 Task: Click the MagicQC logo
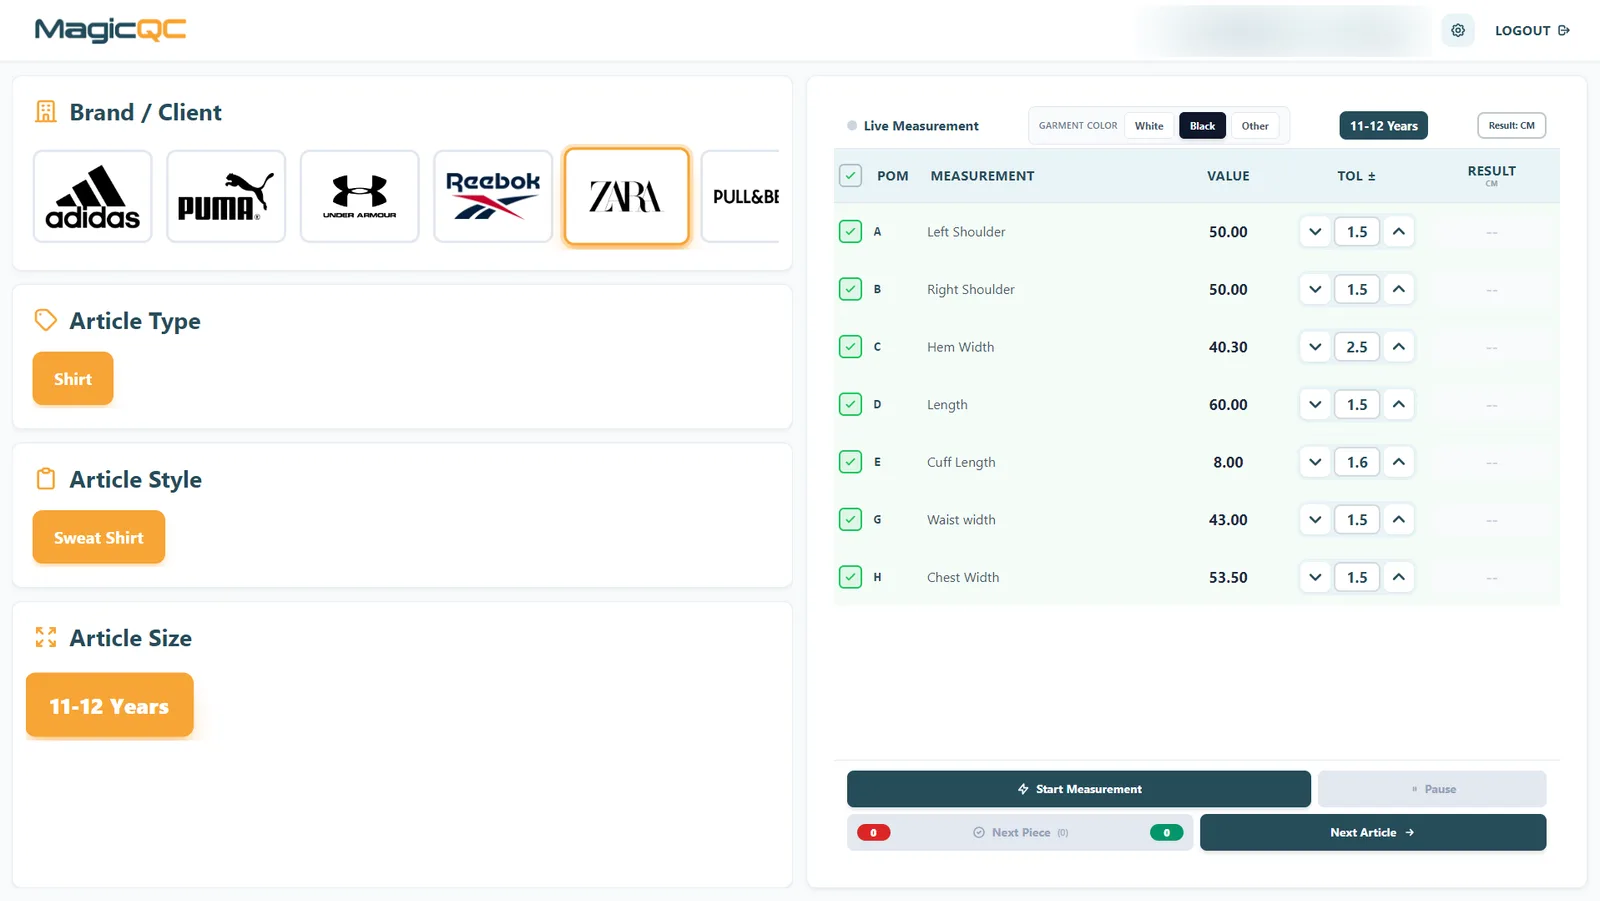110,30
